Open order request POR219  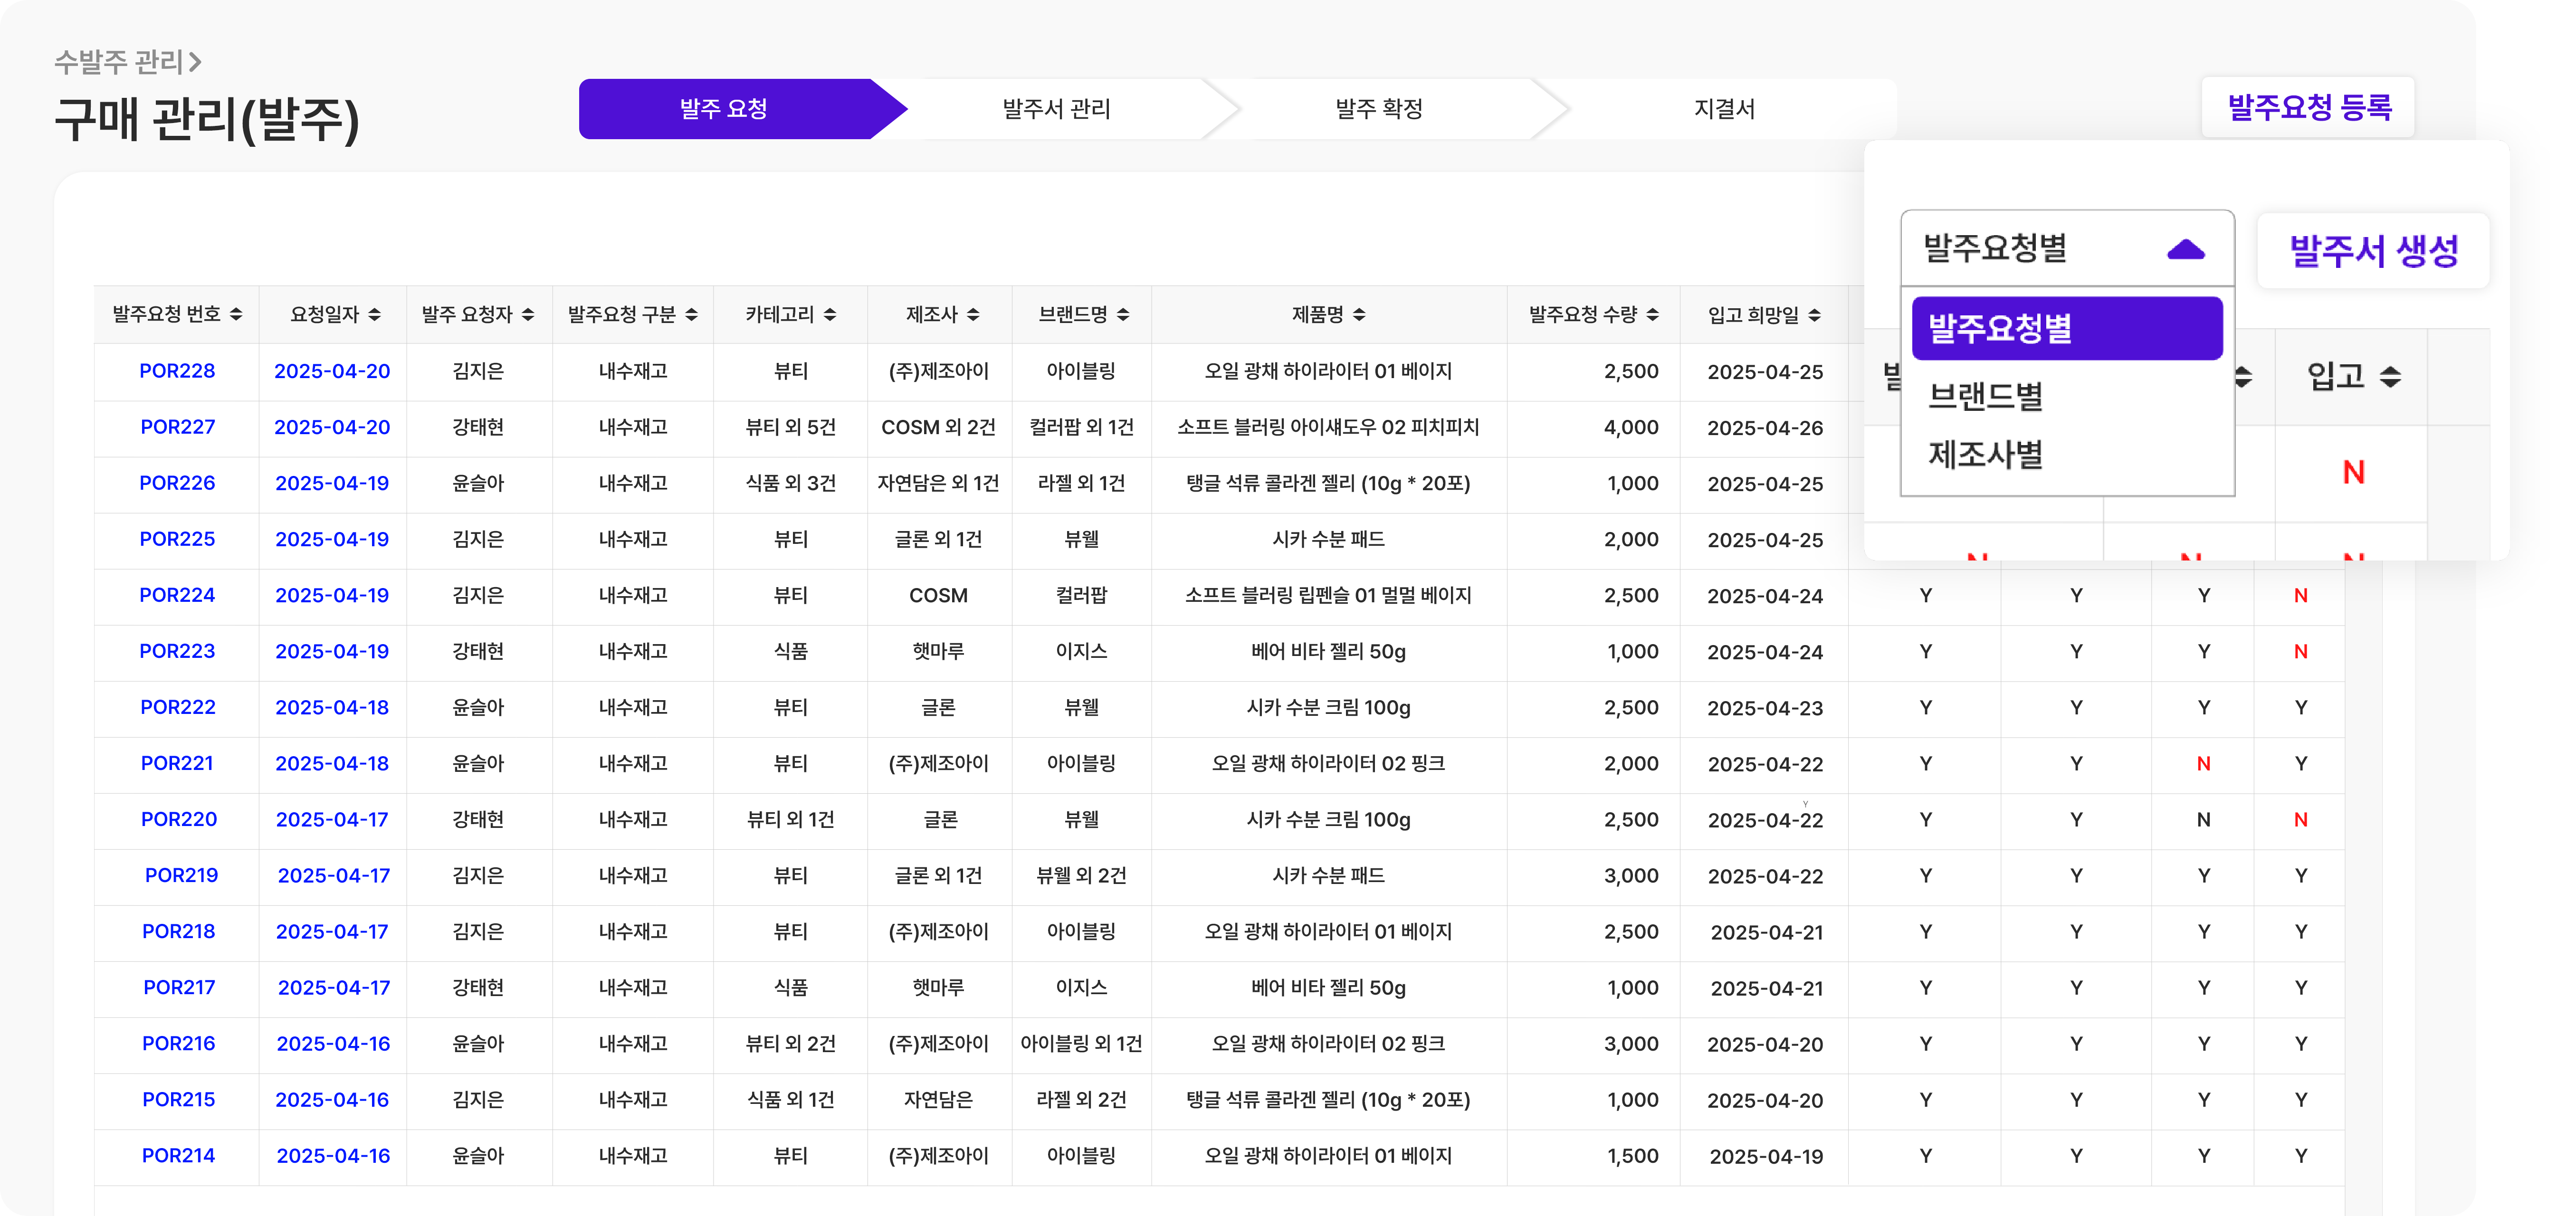(181, 875)
